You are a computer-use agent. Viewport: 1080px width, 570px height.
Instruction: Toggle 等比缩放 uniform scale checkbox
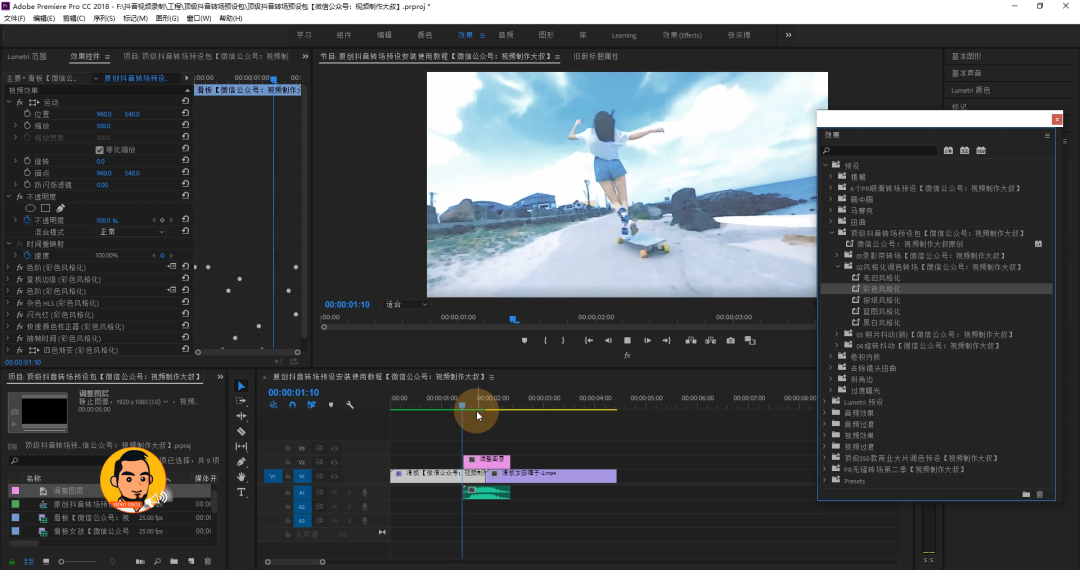coord(99,149)
